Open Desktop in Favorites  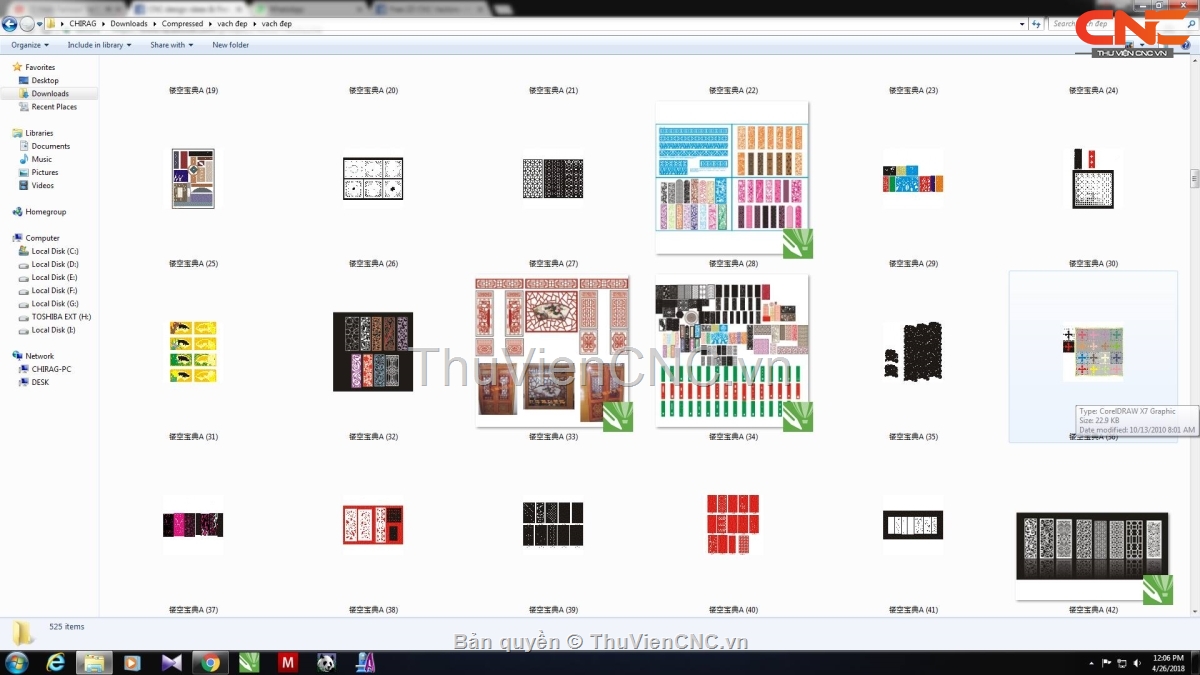38,80
